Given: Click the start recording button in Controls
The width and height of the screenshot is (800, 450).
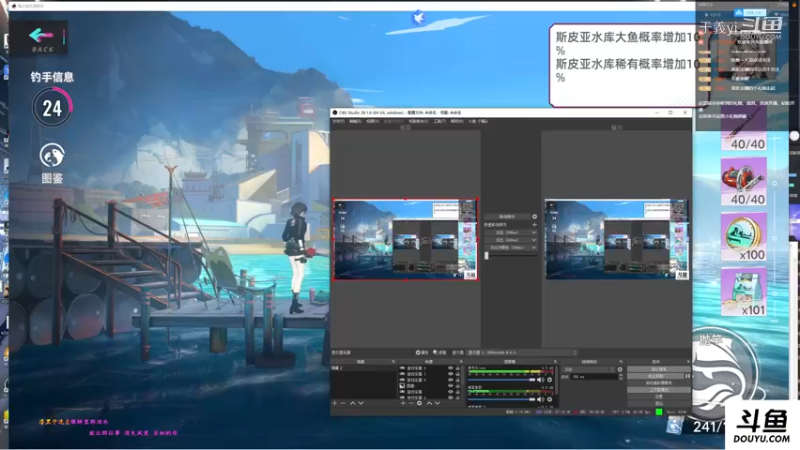Looking at the screenshot, I should [656, 376].
